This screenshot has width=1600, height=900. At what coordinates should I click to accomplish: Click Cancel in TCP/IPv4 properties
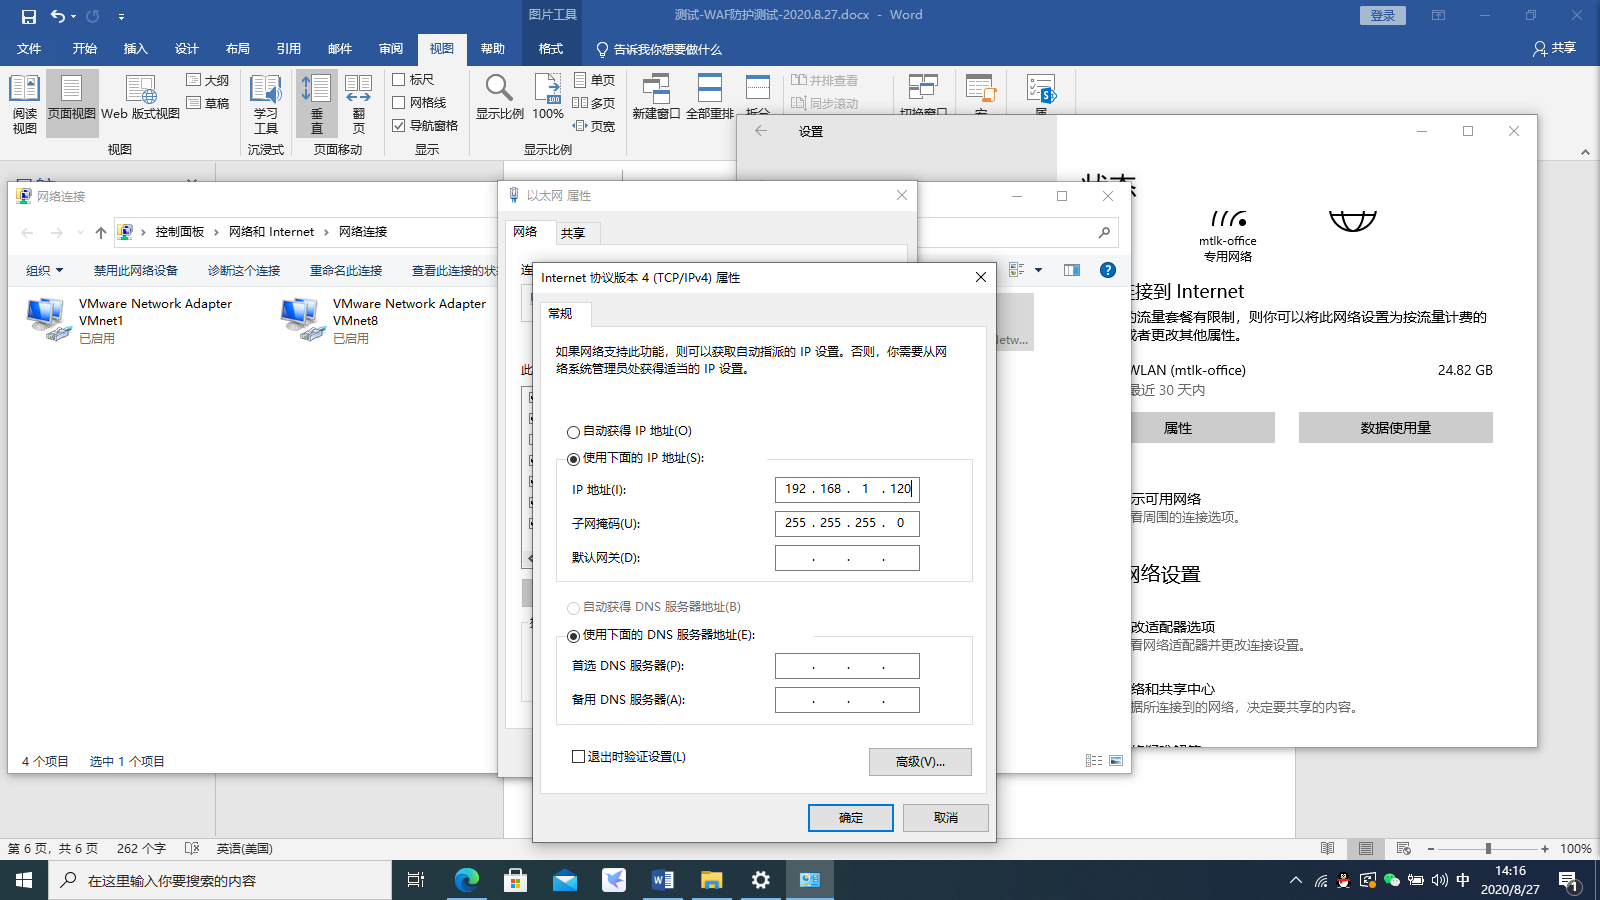(x=946, y=818)
